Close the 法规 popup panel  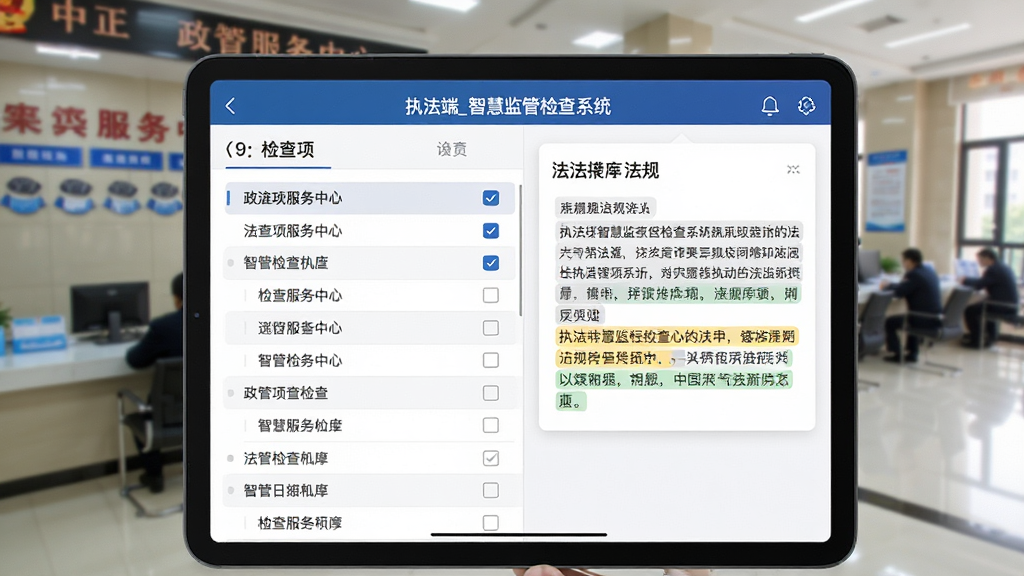tap(793, 170)
